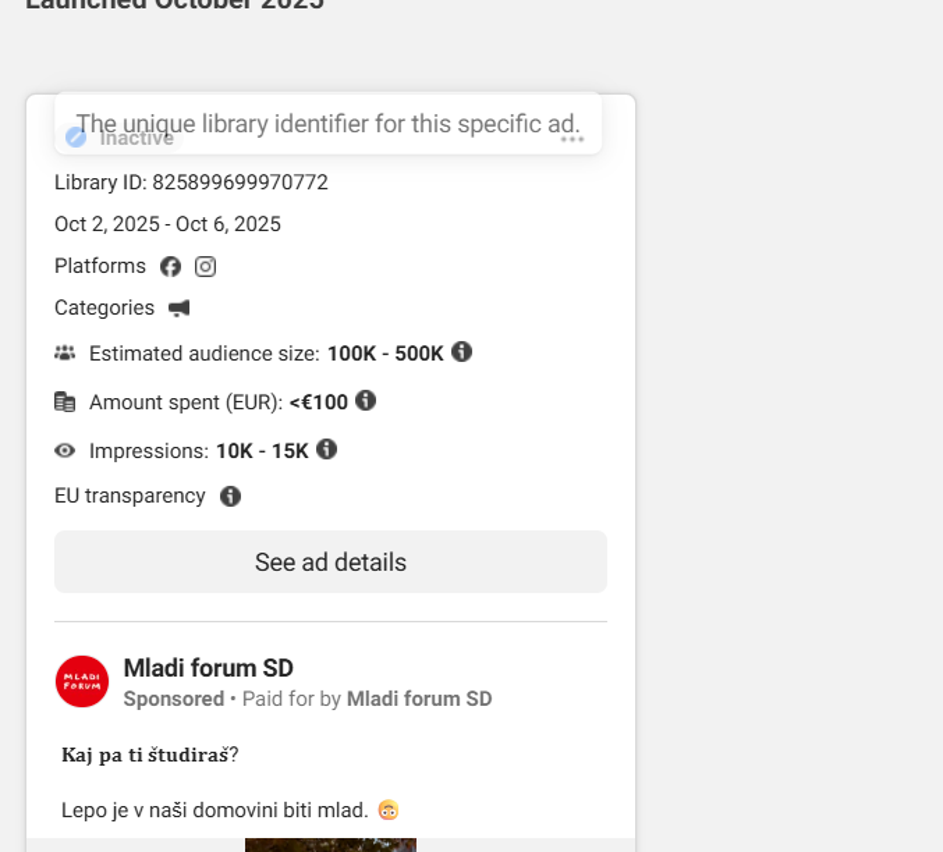This screenshot has width=943, height=852.
Task: Click the ad date range Oct 2 - Oct 6
Action: [x=168, y=224]
